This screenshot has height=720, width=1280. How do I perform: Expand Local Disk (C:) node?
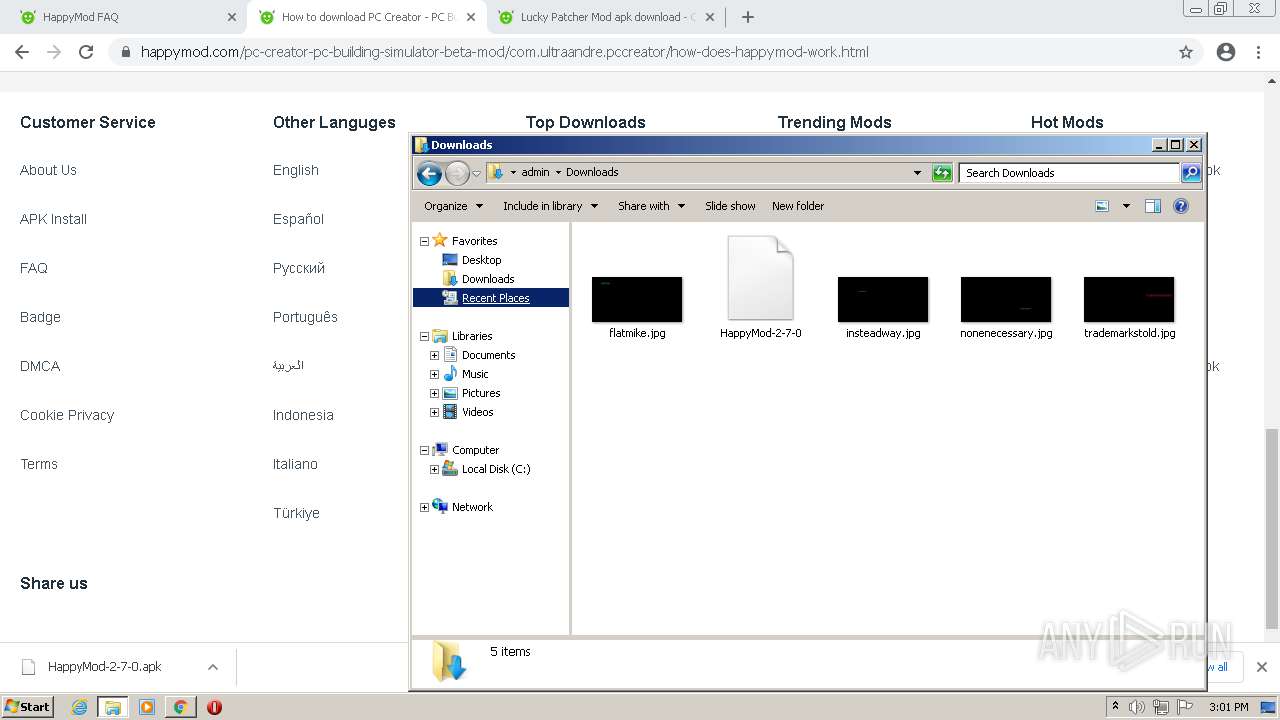(x=434, y=469)
